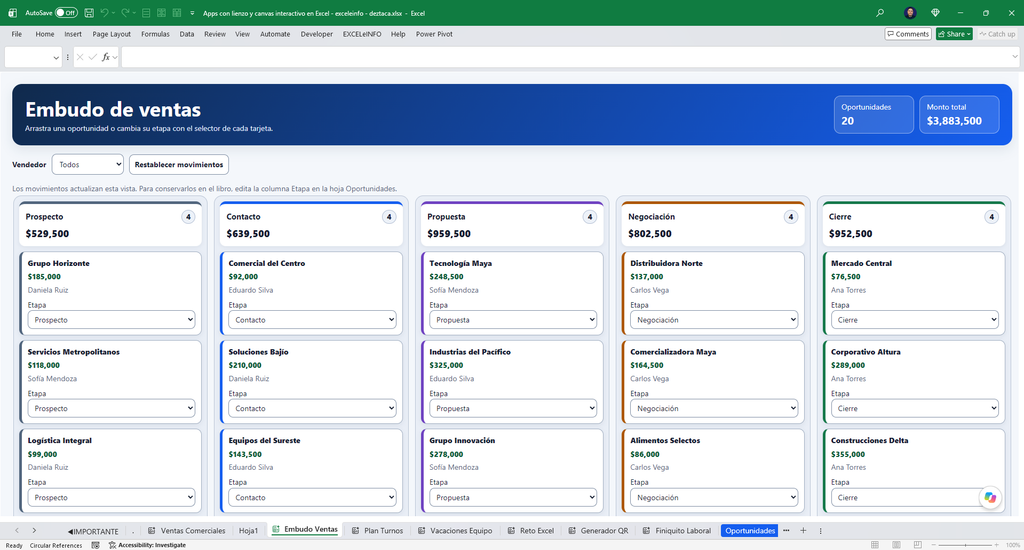Screen dimensions: 1024x550
Task: Click the Restablecer movimientos button
Action: click(179, 165)
